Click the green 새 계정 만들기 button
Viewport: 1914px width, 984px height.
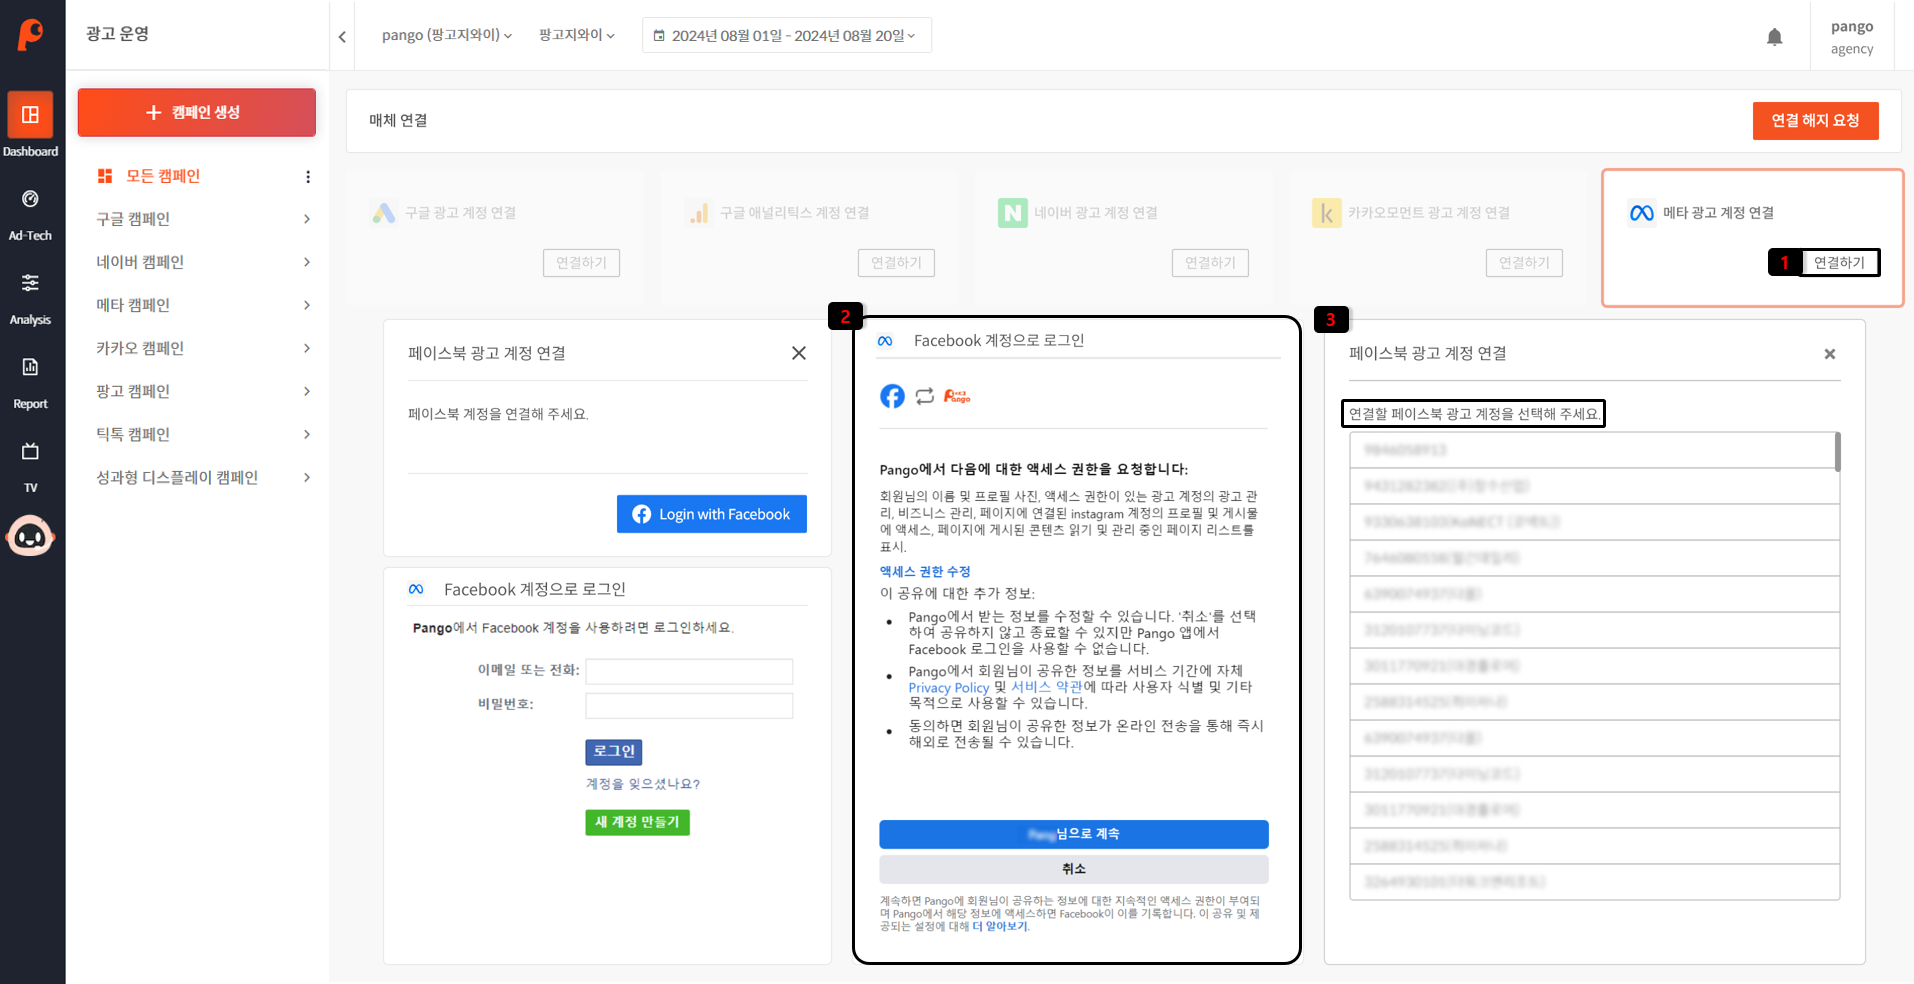[637, 822]
